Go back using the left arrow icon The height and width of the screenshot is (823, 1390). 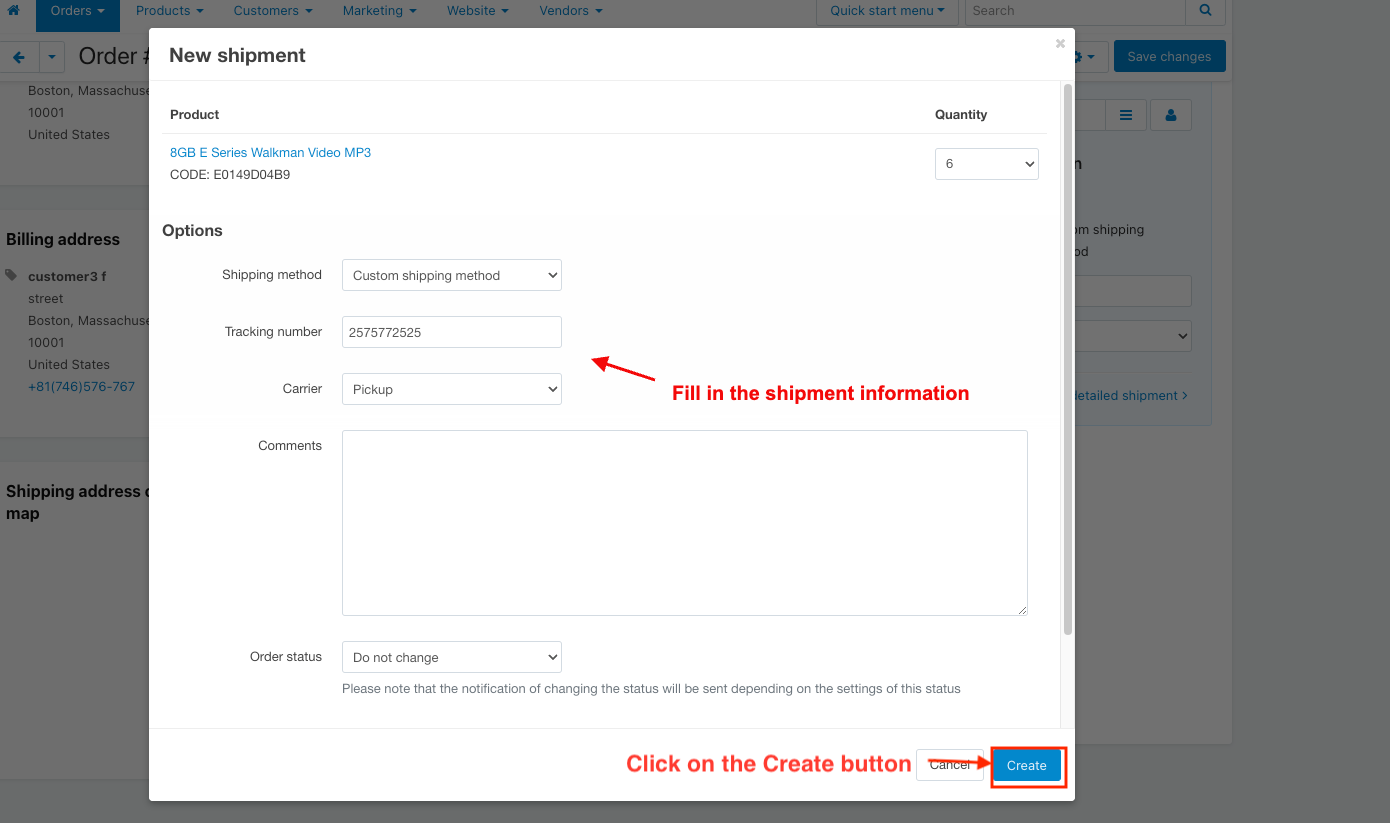19,57
